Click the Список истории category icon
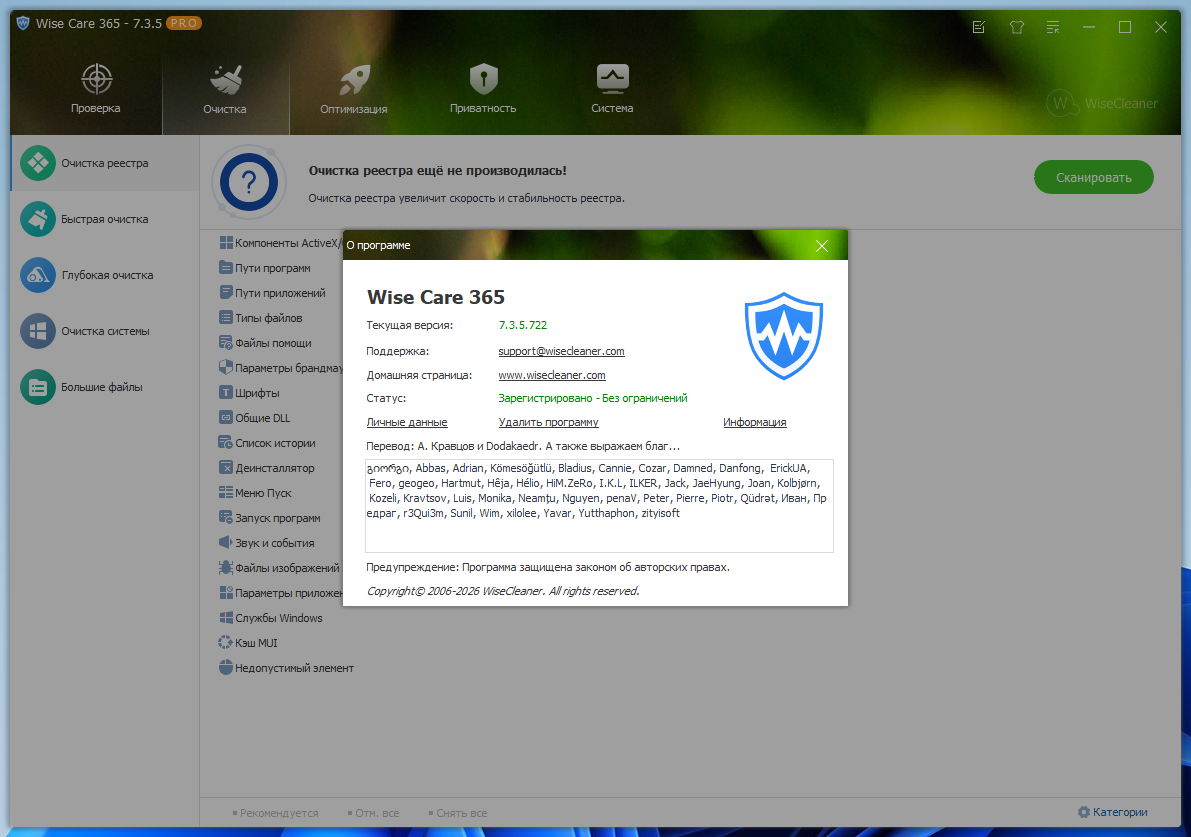The height and width of the screenshot is (837, 1191). 226,443
